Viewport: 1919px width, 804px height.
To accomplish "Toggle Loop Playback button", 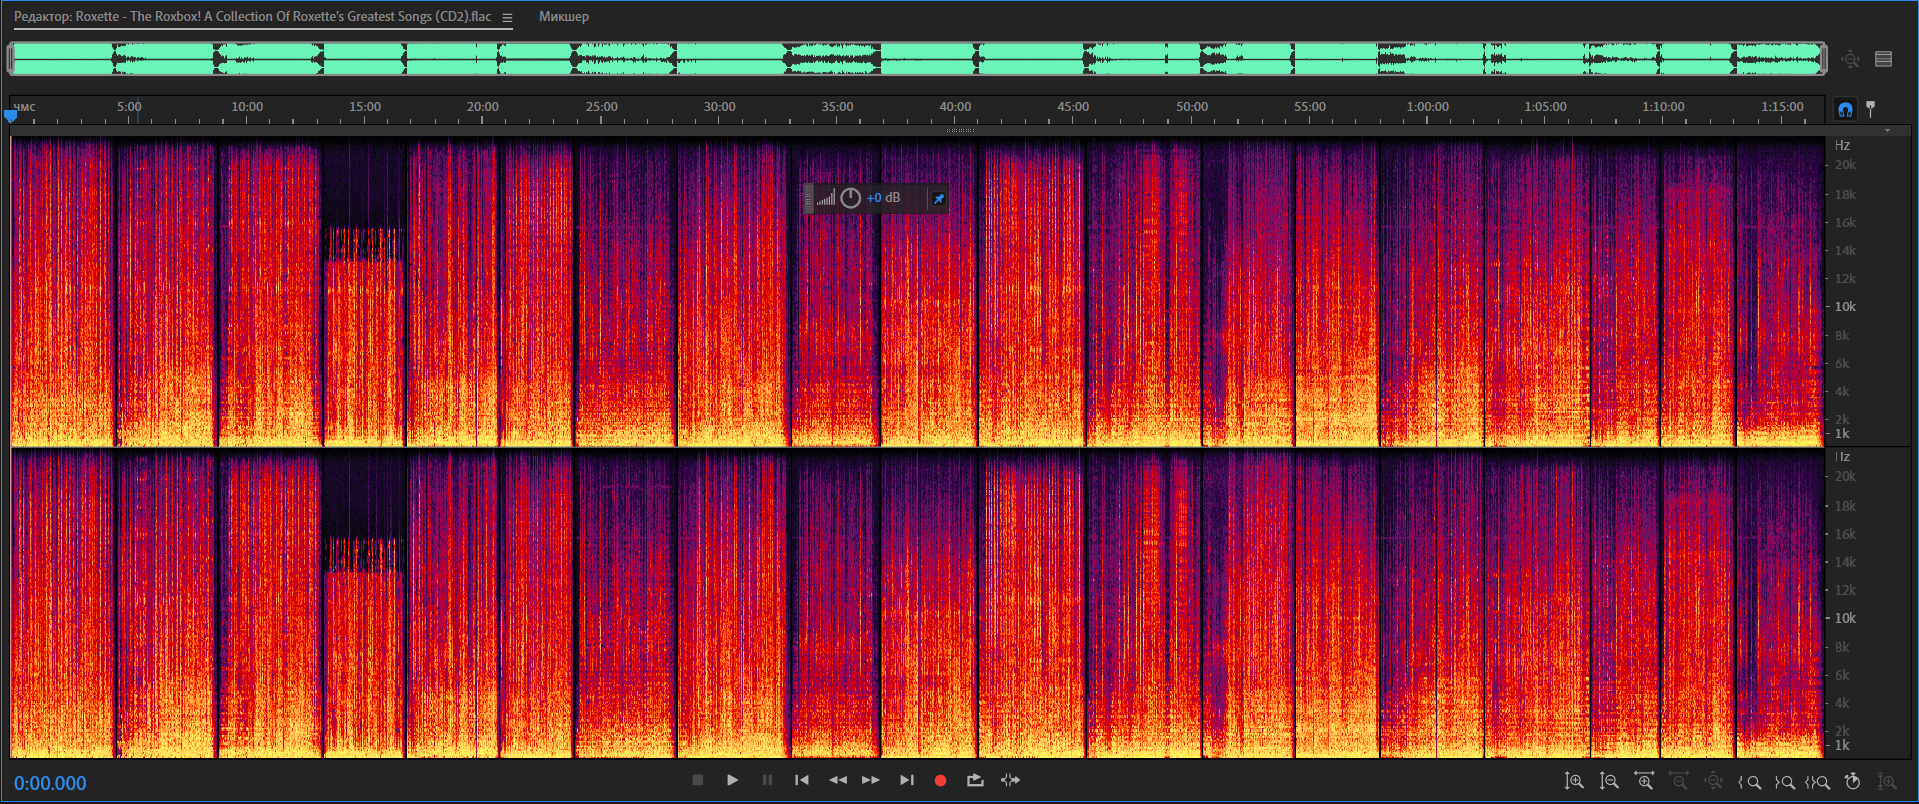I will point(975,780).
